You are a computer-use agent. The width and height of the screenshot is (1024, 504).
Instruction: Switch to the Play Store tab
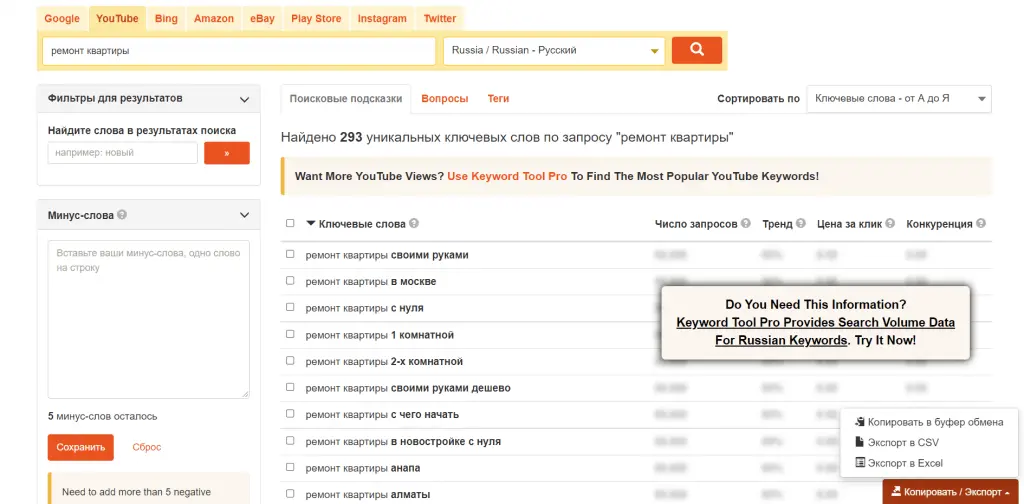tap(316, 18)
